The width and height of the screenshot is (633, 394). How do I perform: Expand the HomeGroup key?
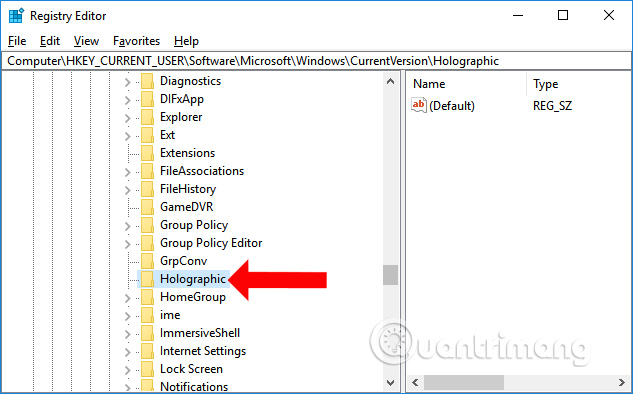click(128, 298)
